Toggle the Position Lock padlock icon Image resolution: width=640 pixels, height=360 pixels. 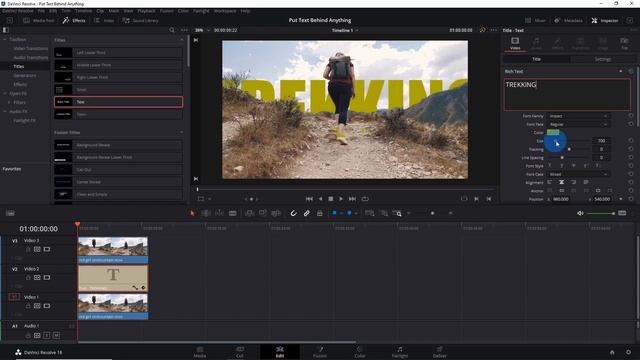coord(320,213)
